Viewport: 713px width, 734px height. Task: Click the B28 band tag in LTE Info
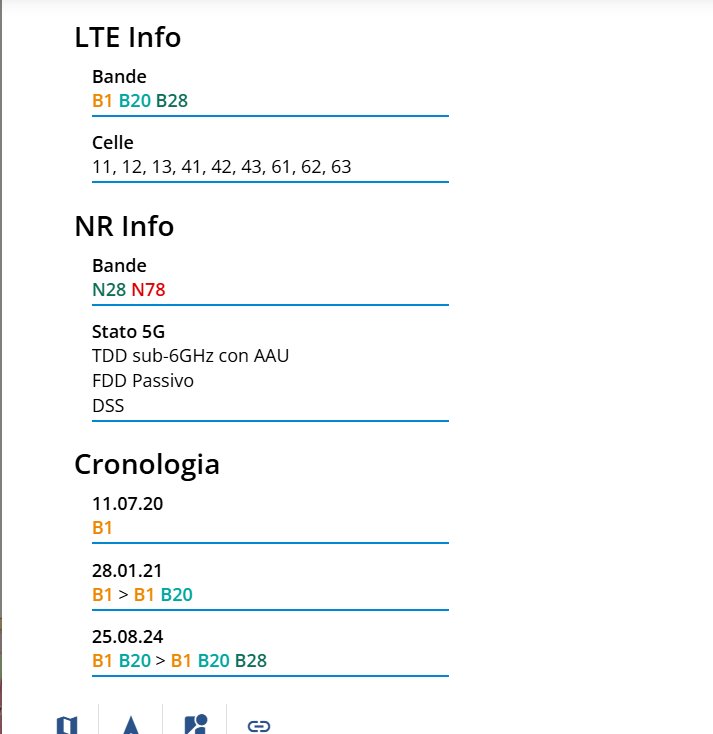[x=172, y=100]
